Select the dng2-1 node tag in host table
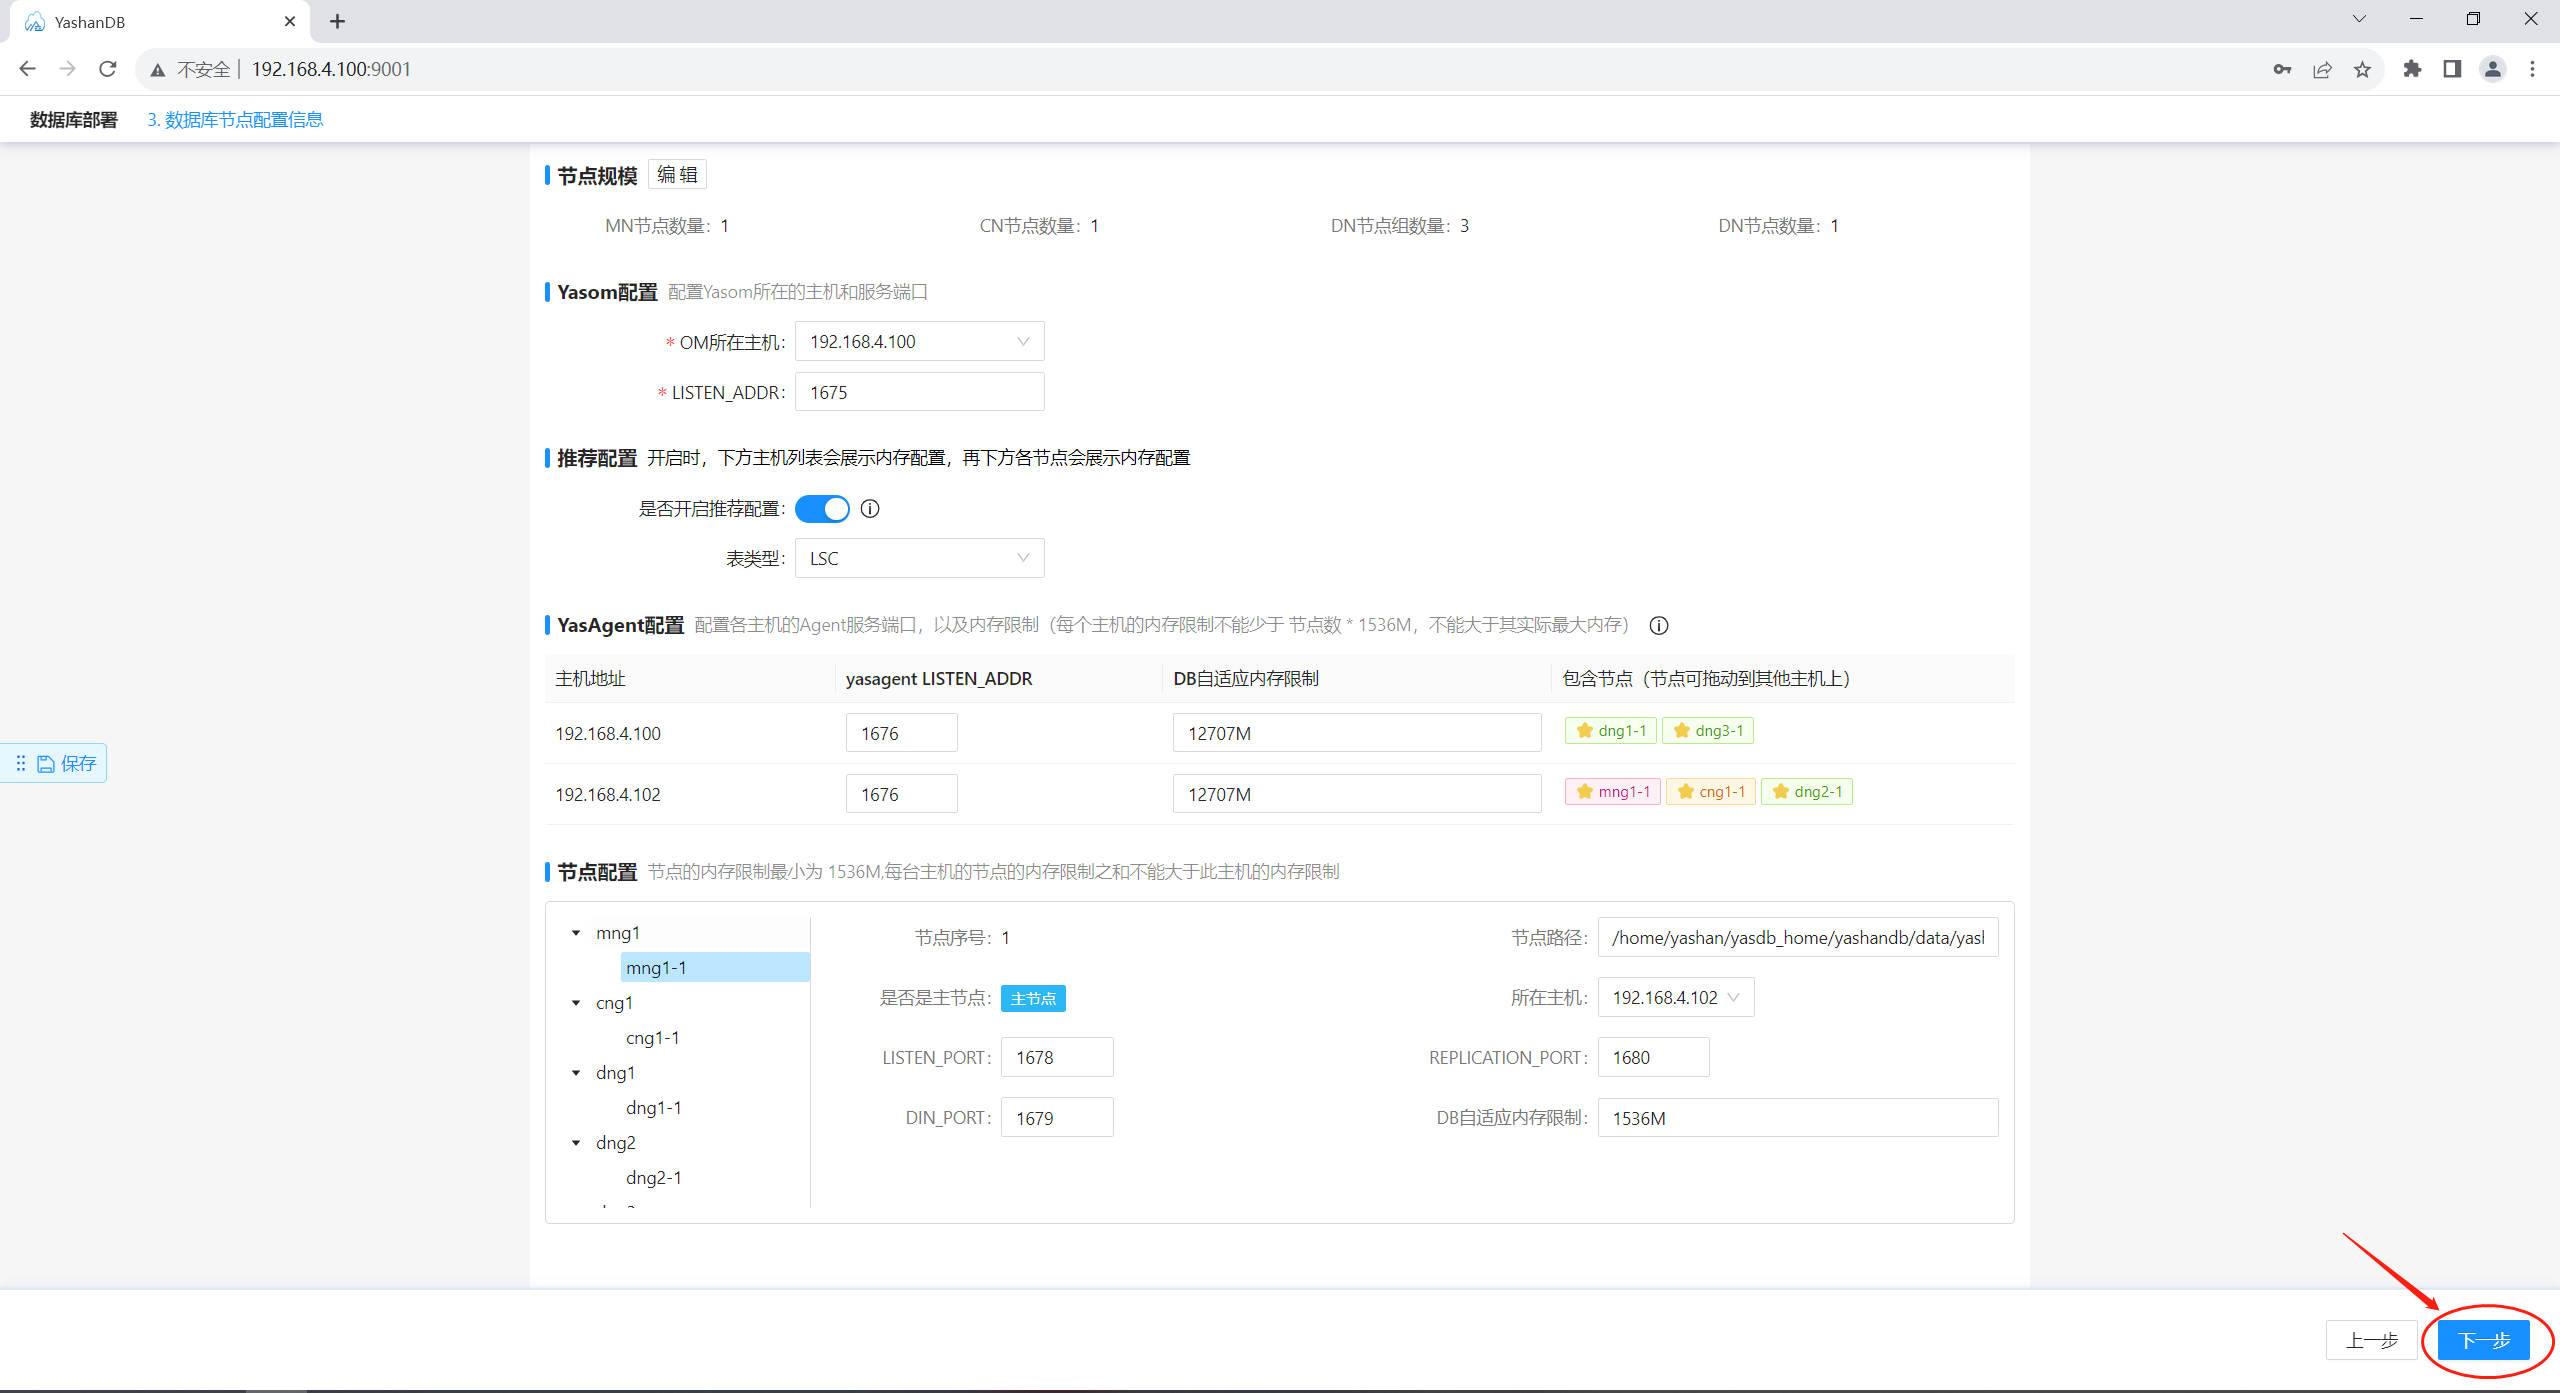 pos(1807,792)
